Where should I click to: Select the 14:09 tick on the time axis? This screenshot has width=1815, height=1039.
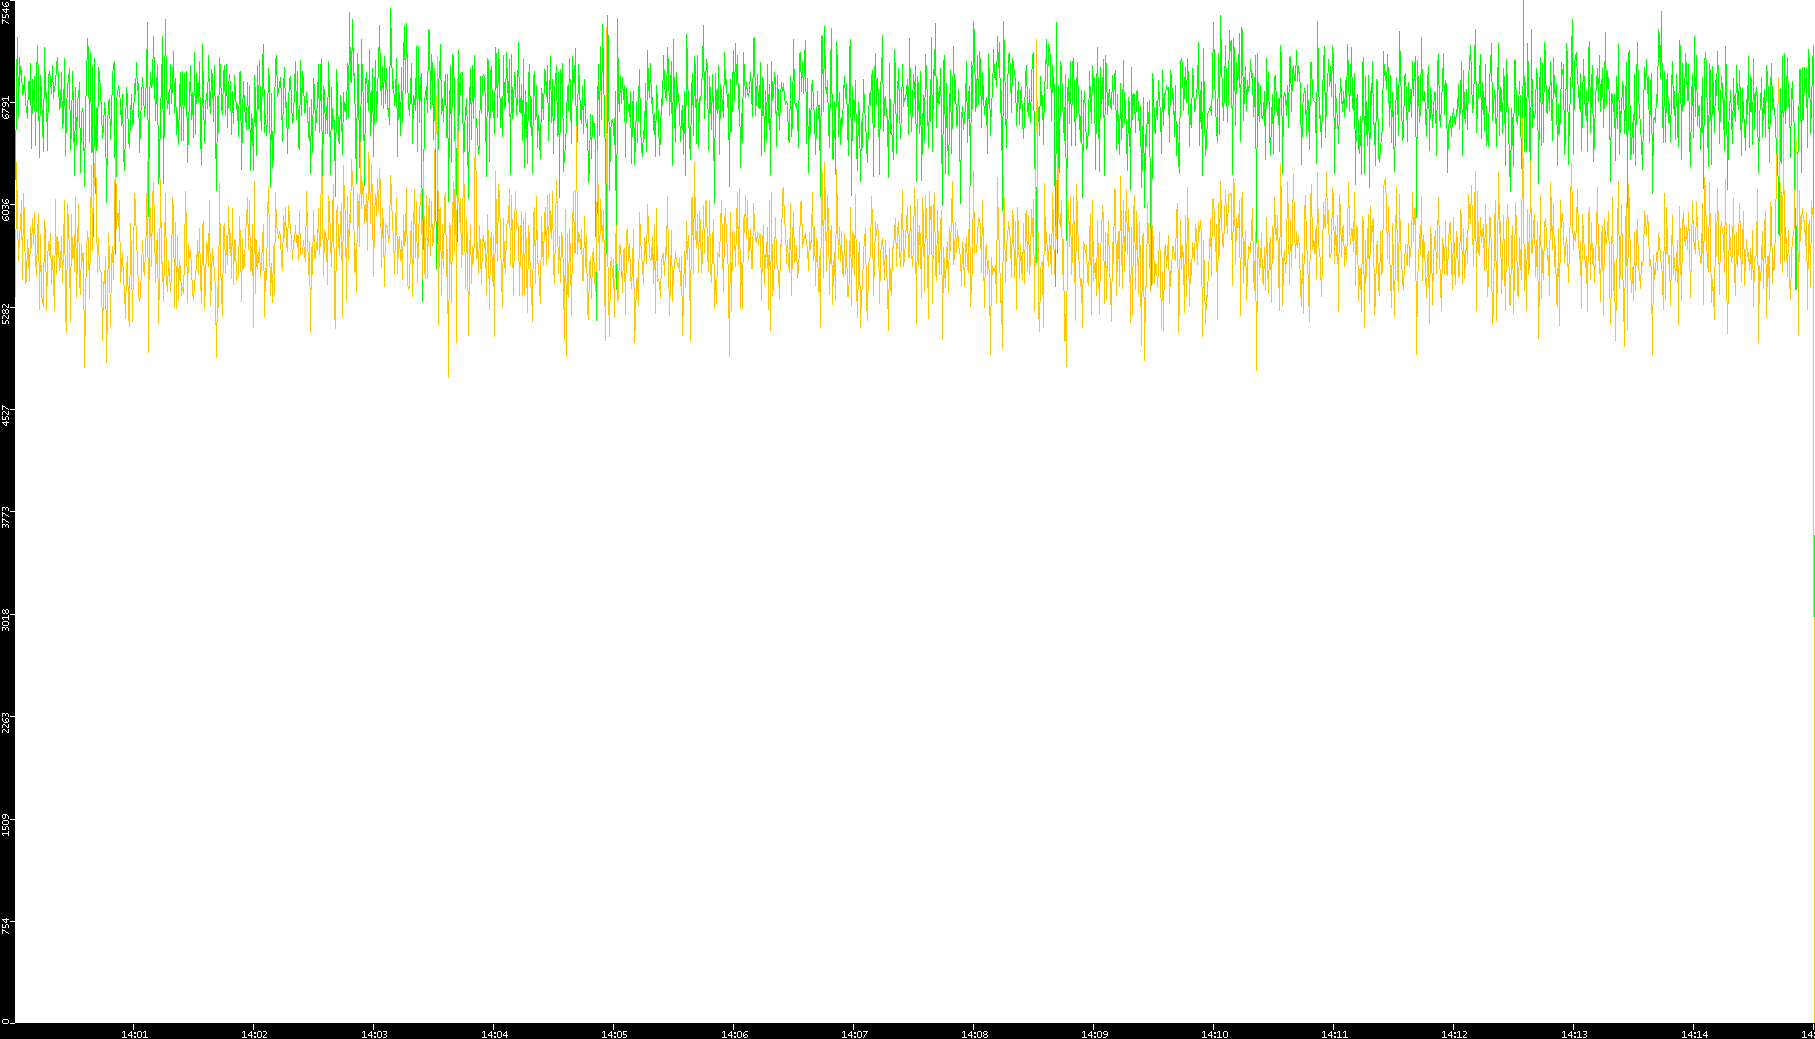pos(1094,1034)
